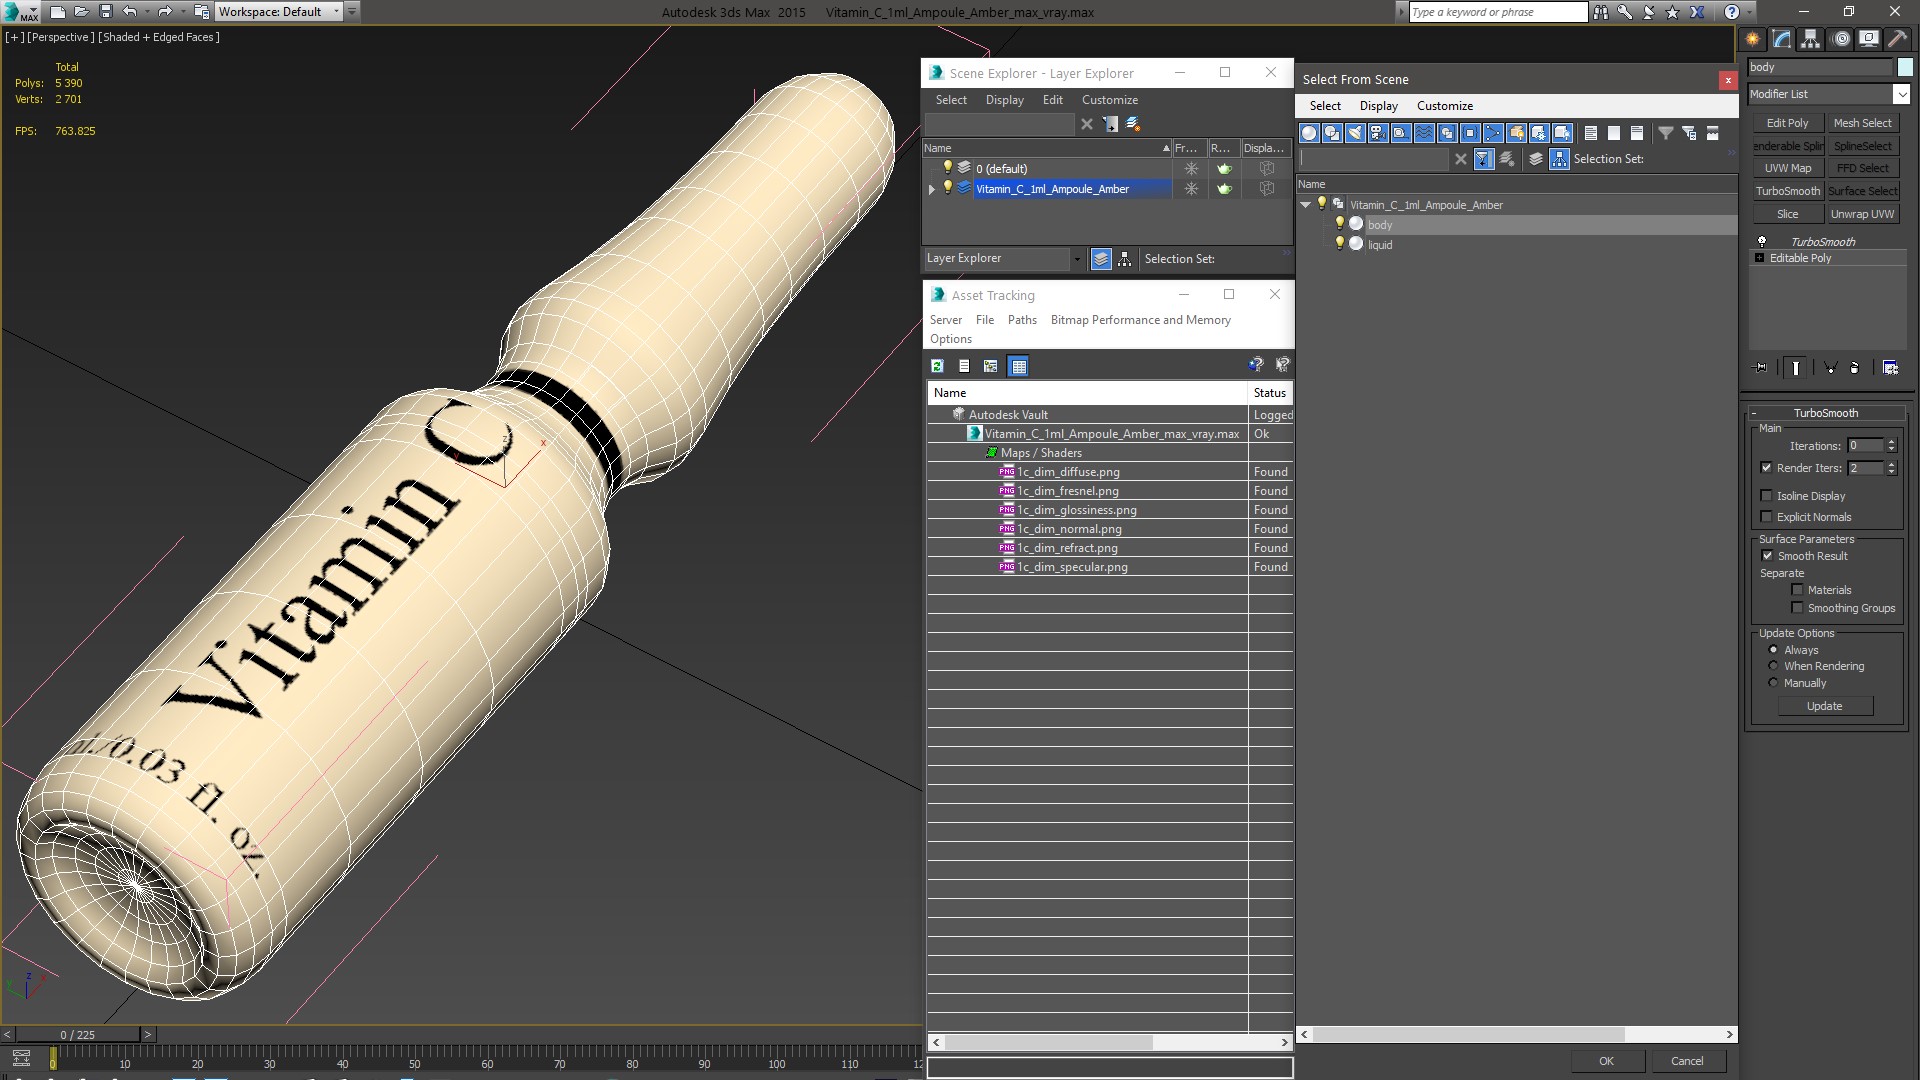Enable Separate by Smoothing Groups checkbox
This screenshot has height=1080, width=1920.
point(1797,608)
